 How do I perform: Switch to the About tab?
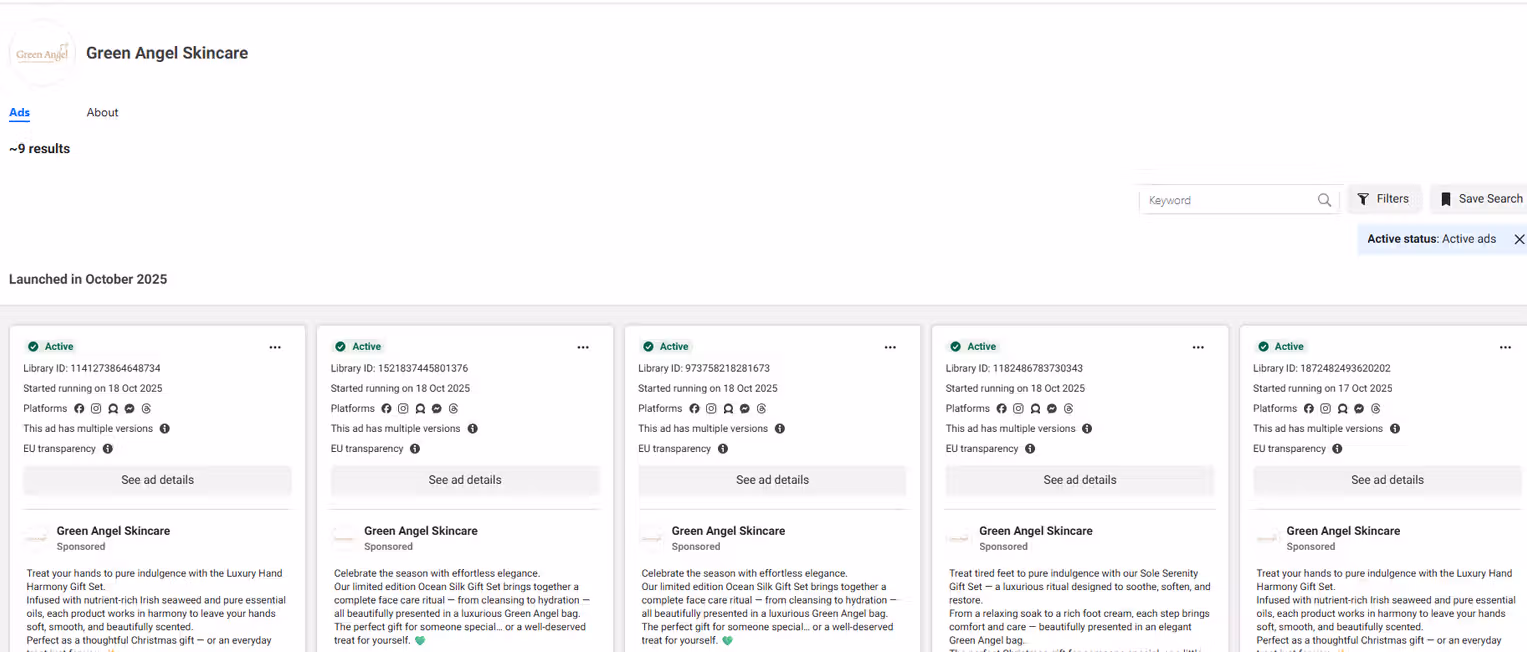(102, 113)
